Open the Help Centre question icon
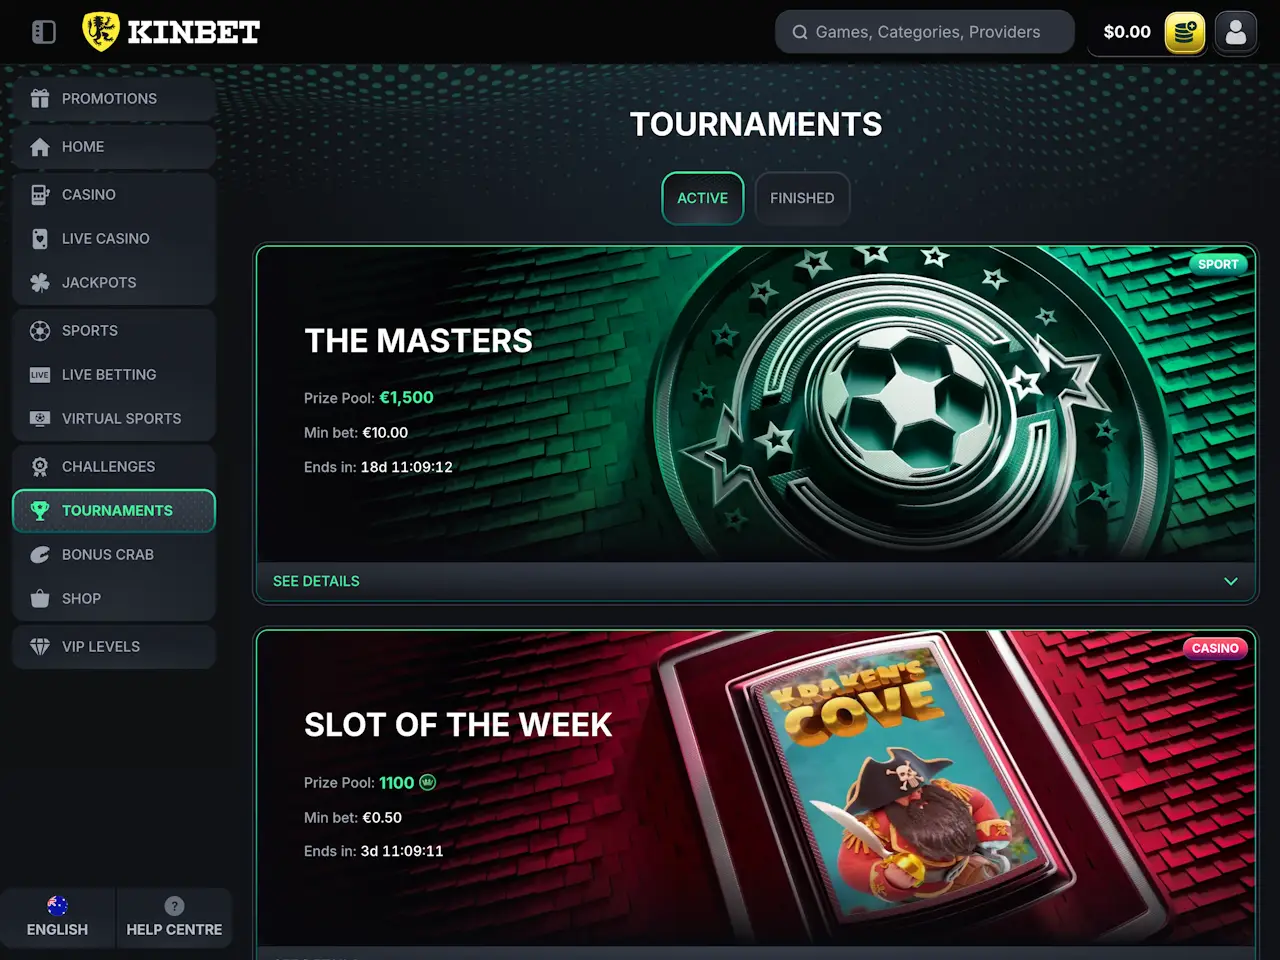Image resolution: width=1280 pixels, height=960 pixels. pos(174,906)
